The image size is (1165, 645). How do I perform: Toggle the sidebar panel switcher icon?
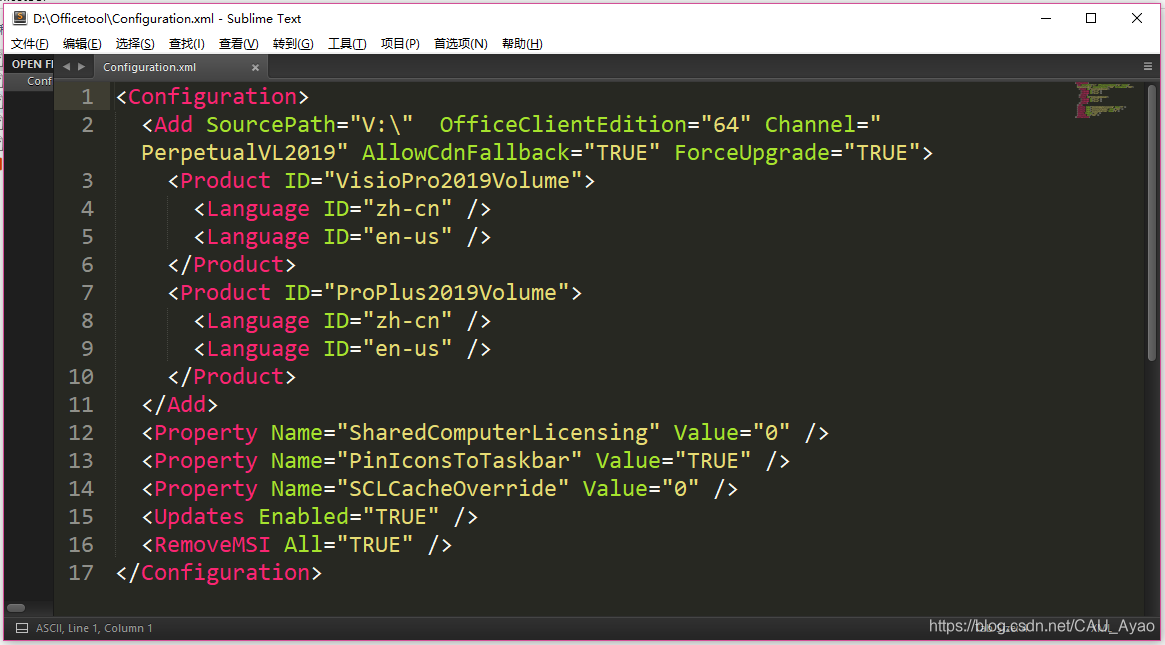coord(22,629)
